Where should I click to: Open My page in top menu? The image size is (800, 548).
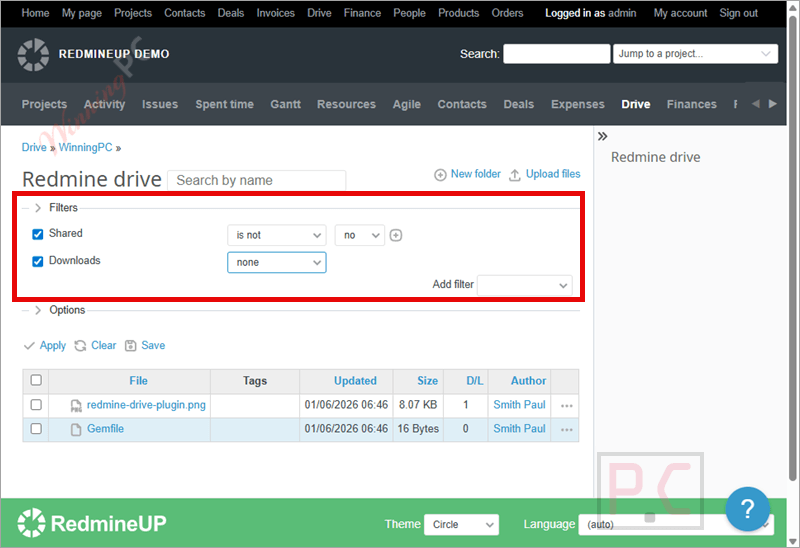(82, 13)
